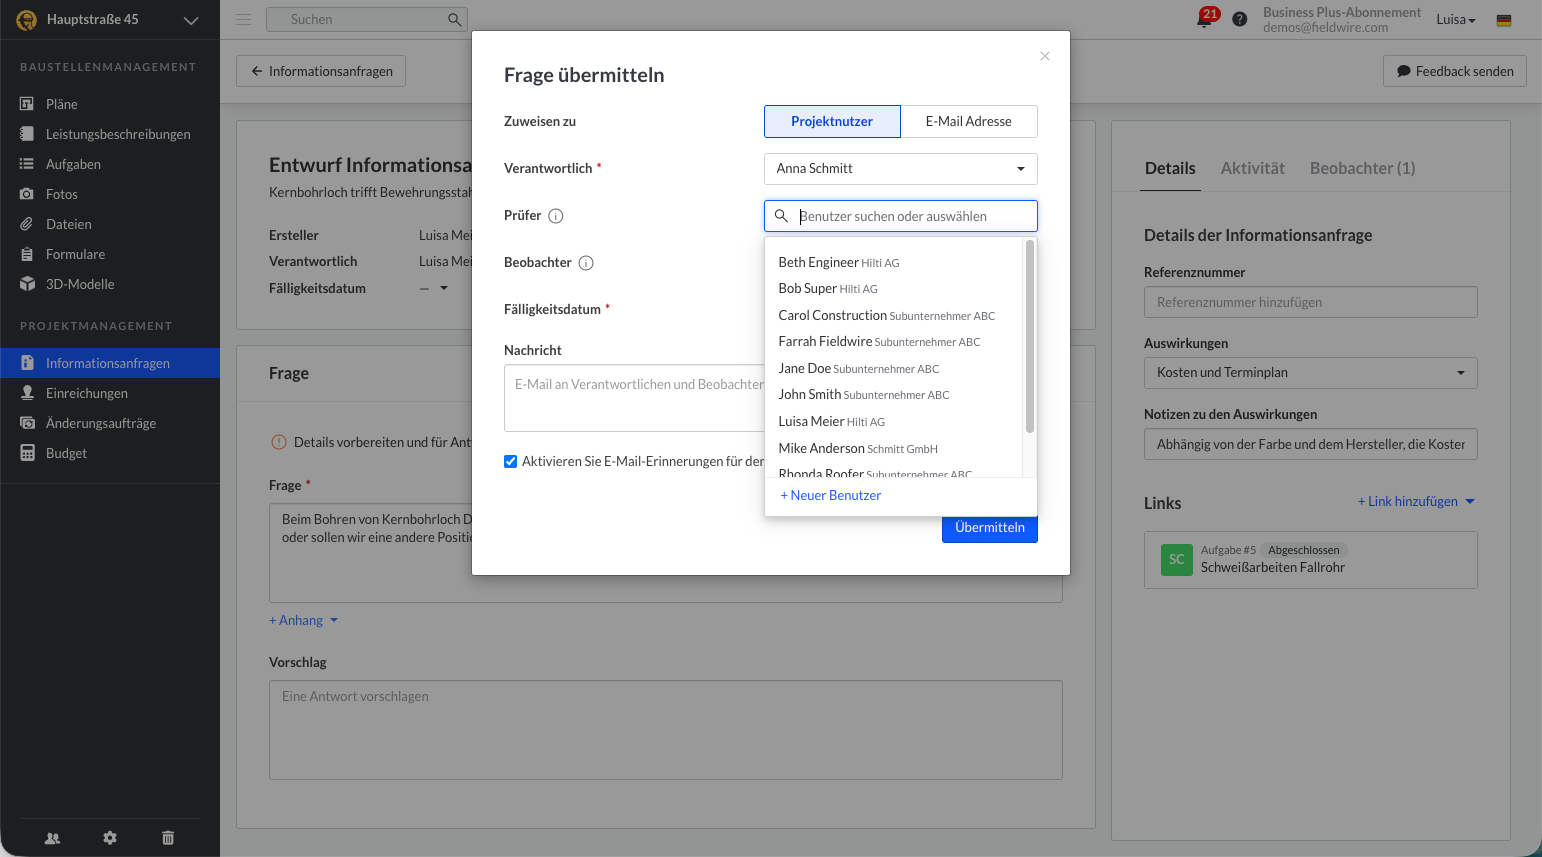
Task: Click the trash bin icon
Action: pos(168,838)
